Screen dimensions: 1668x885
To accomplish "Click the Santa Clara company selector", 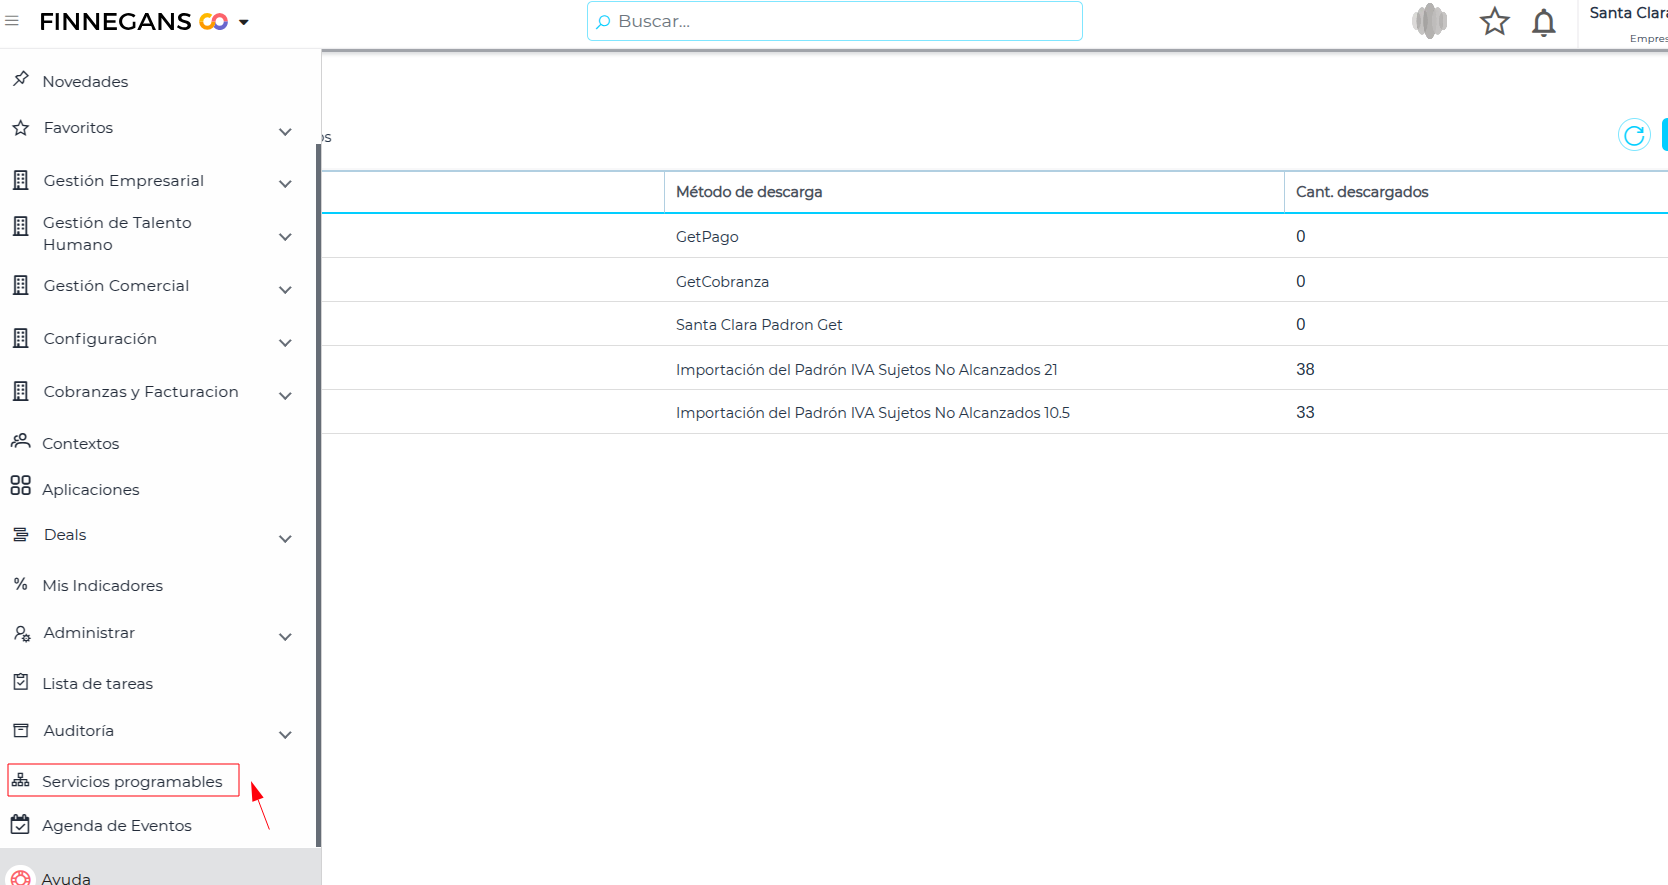I will point(1628,23).
